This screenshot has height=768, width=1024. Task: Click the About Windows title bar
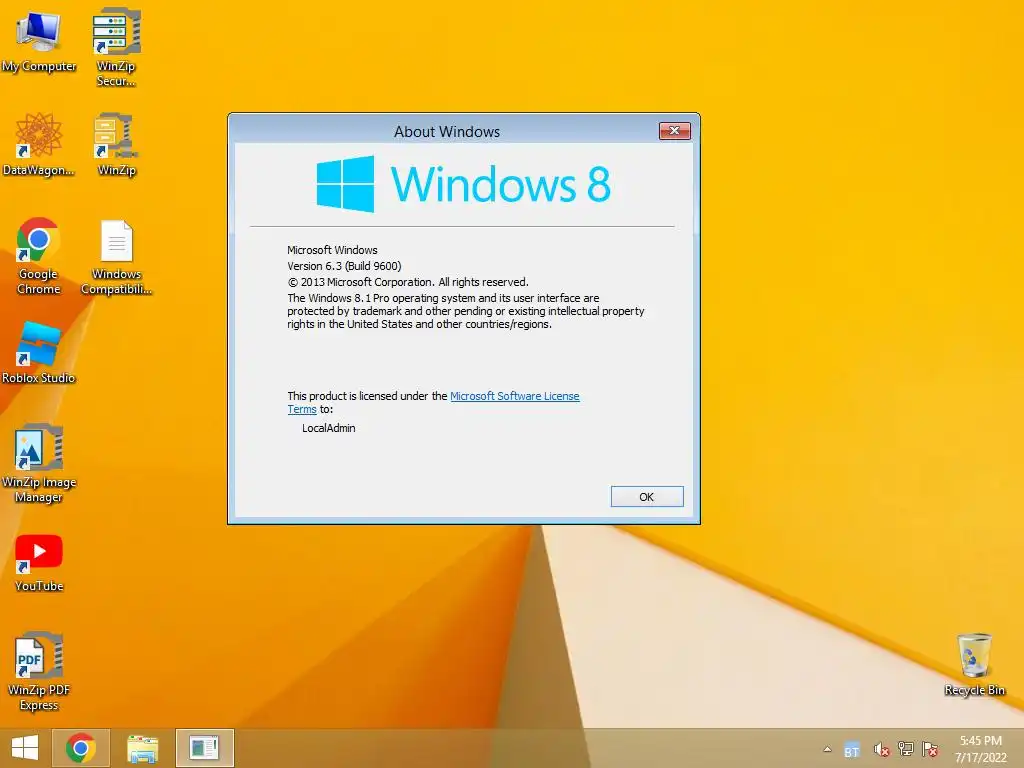point(447,131)
